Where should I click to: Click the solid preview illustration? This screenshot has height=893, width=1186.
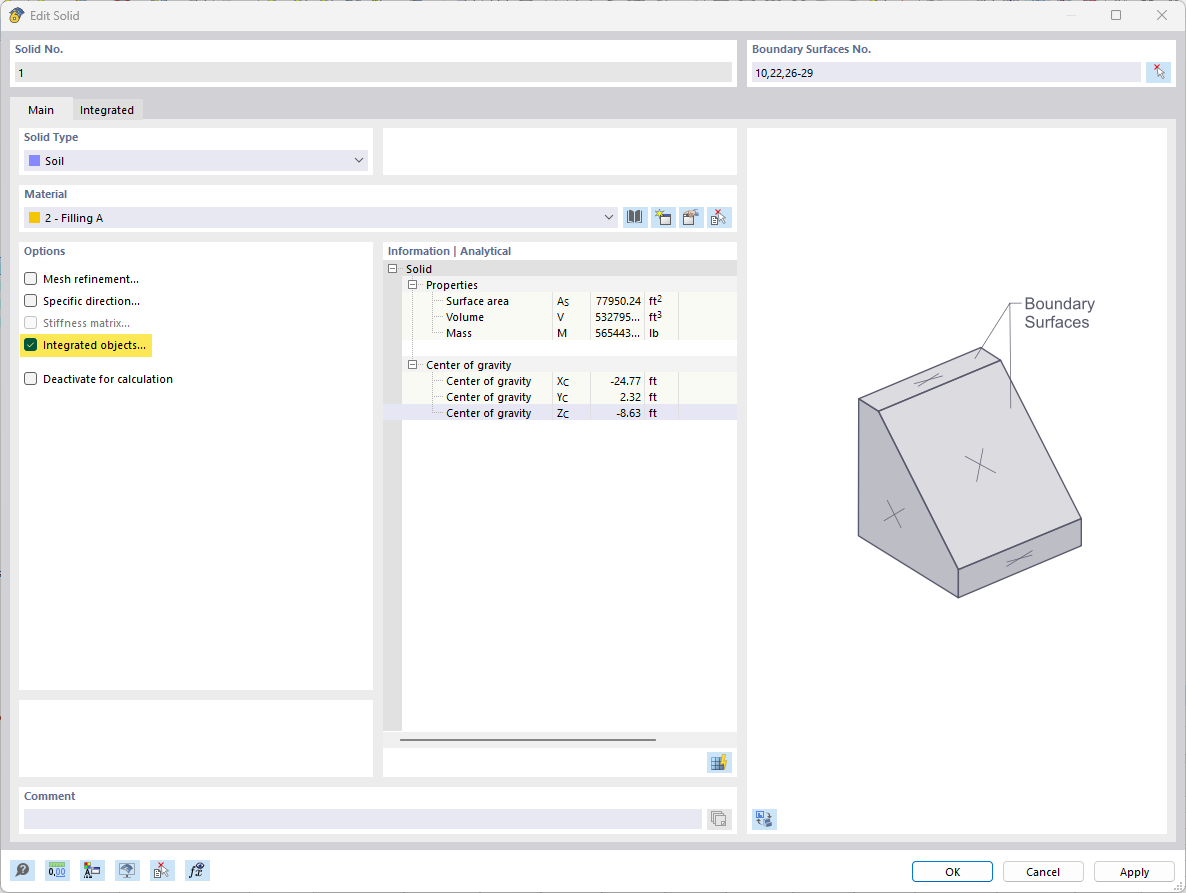pos(970,473)
